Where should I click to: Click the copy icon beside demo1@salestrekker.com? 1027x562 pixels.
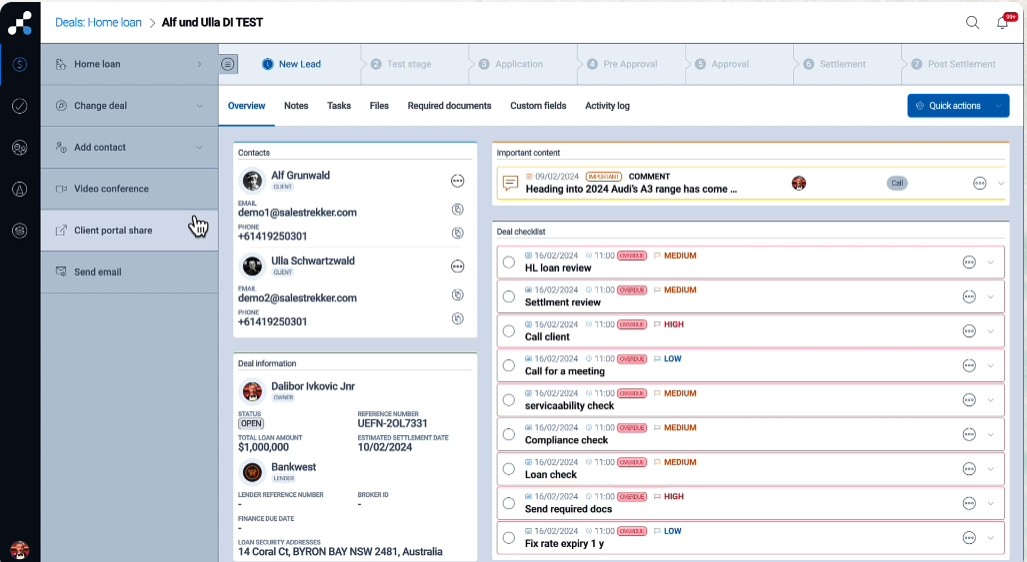point(458,210)
